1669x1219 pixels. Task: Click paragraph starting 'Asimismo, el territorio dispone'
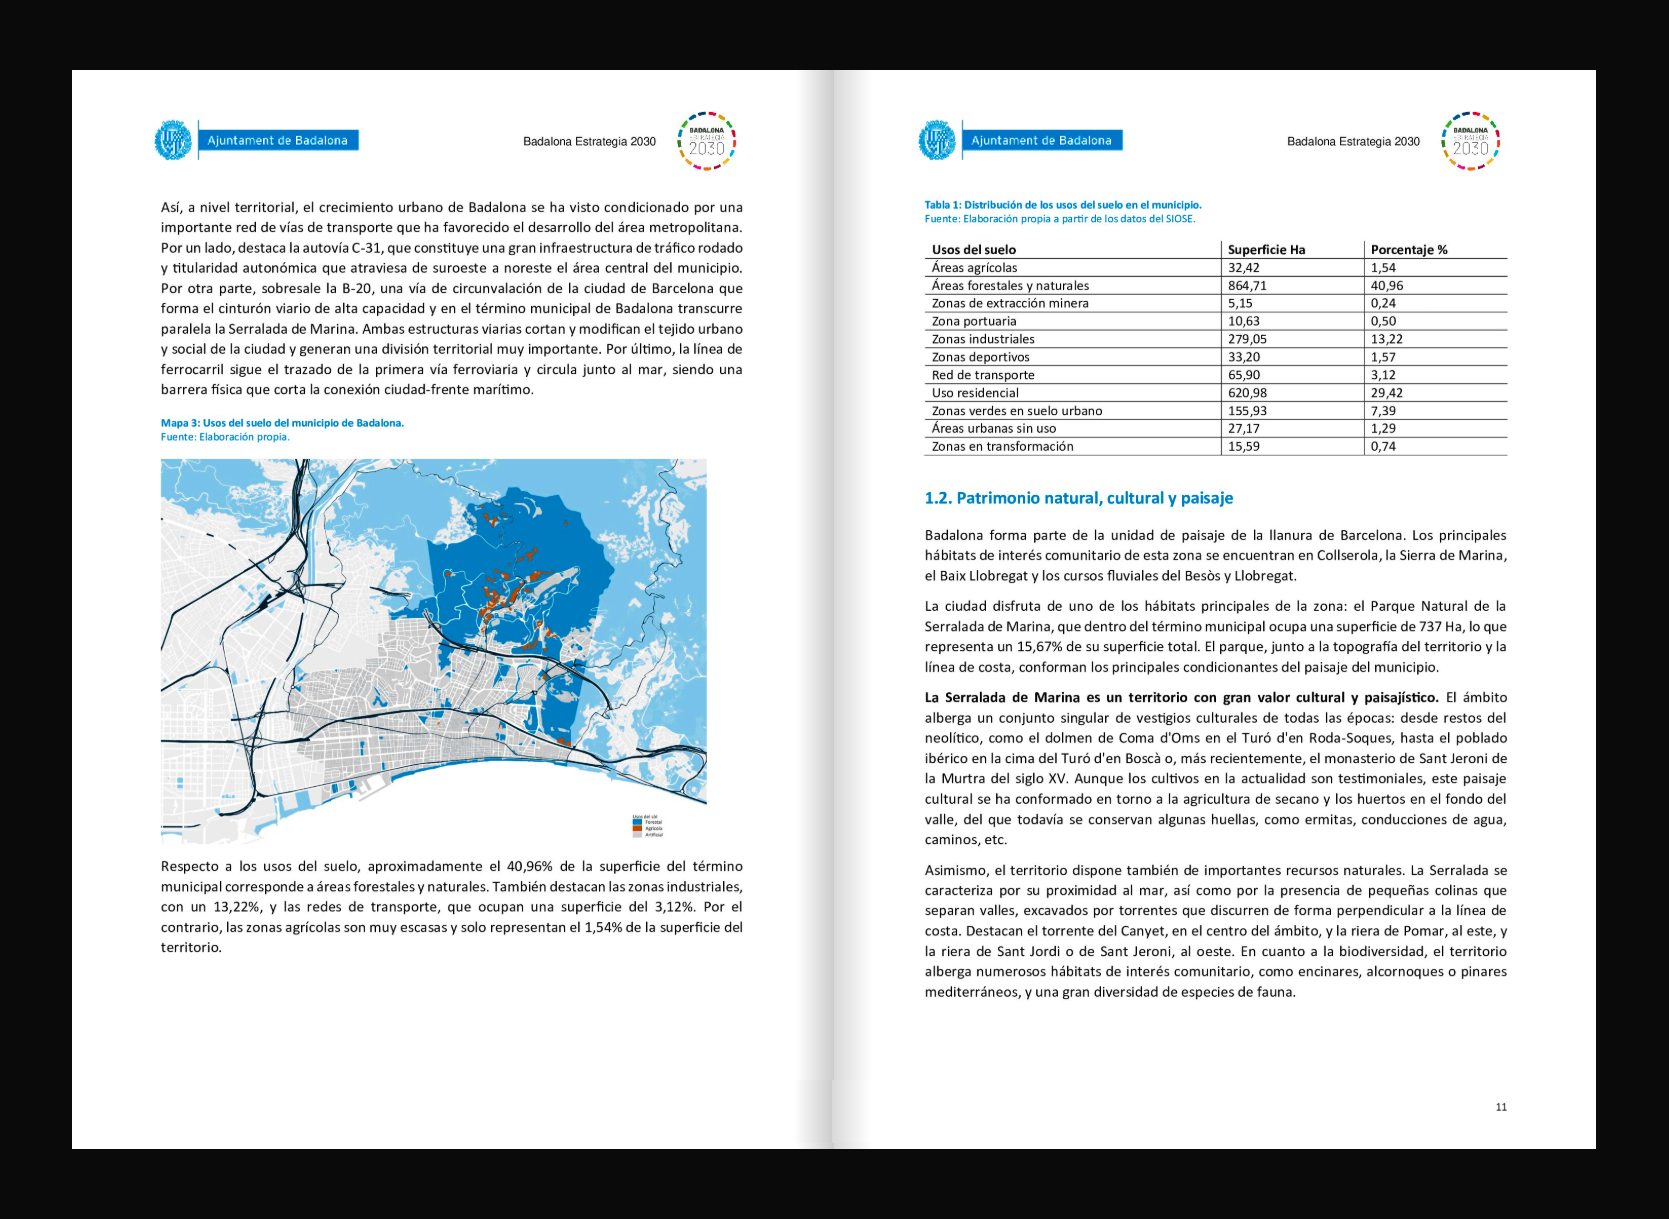[x=1216, y=931]
